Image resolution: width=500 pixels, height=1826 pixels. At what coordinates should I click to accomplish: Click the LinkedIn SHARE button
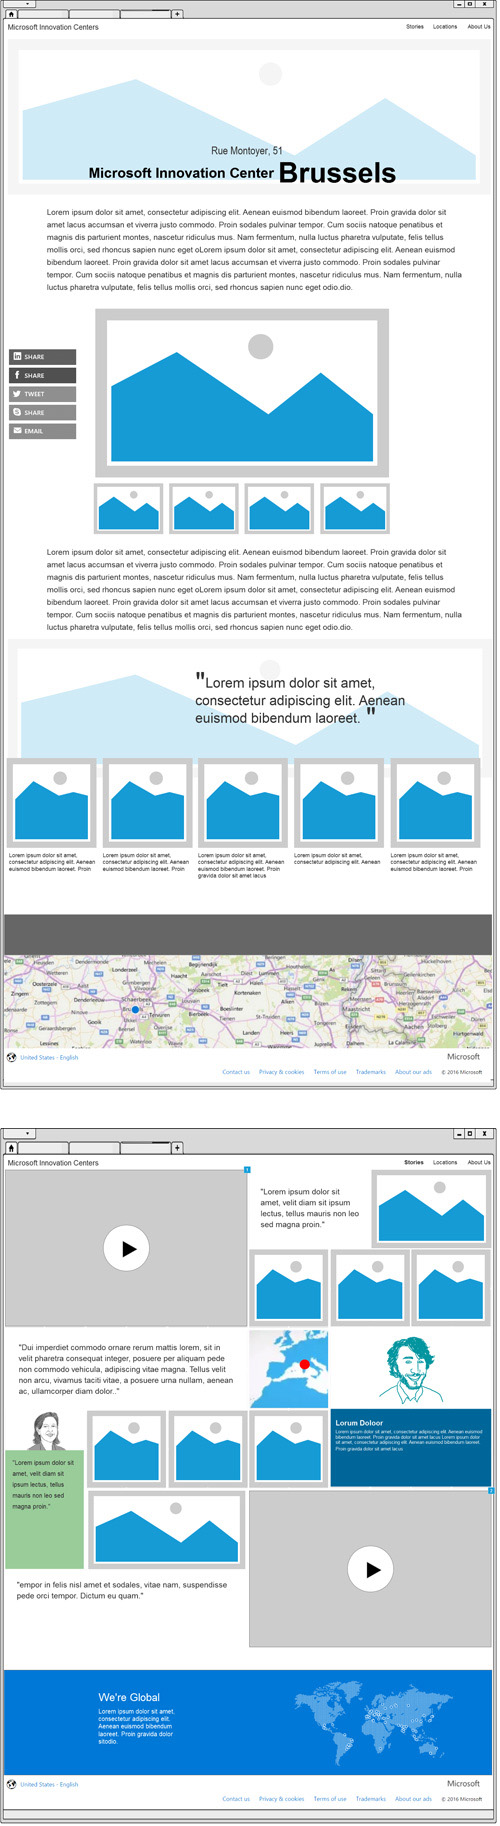pos(43,357)
